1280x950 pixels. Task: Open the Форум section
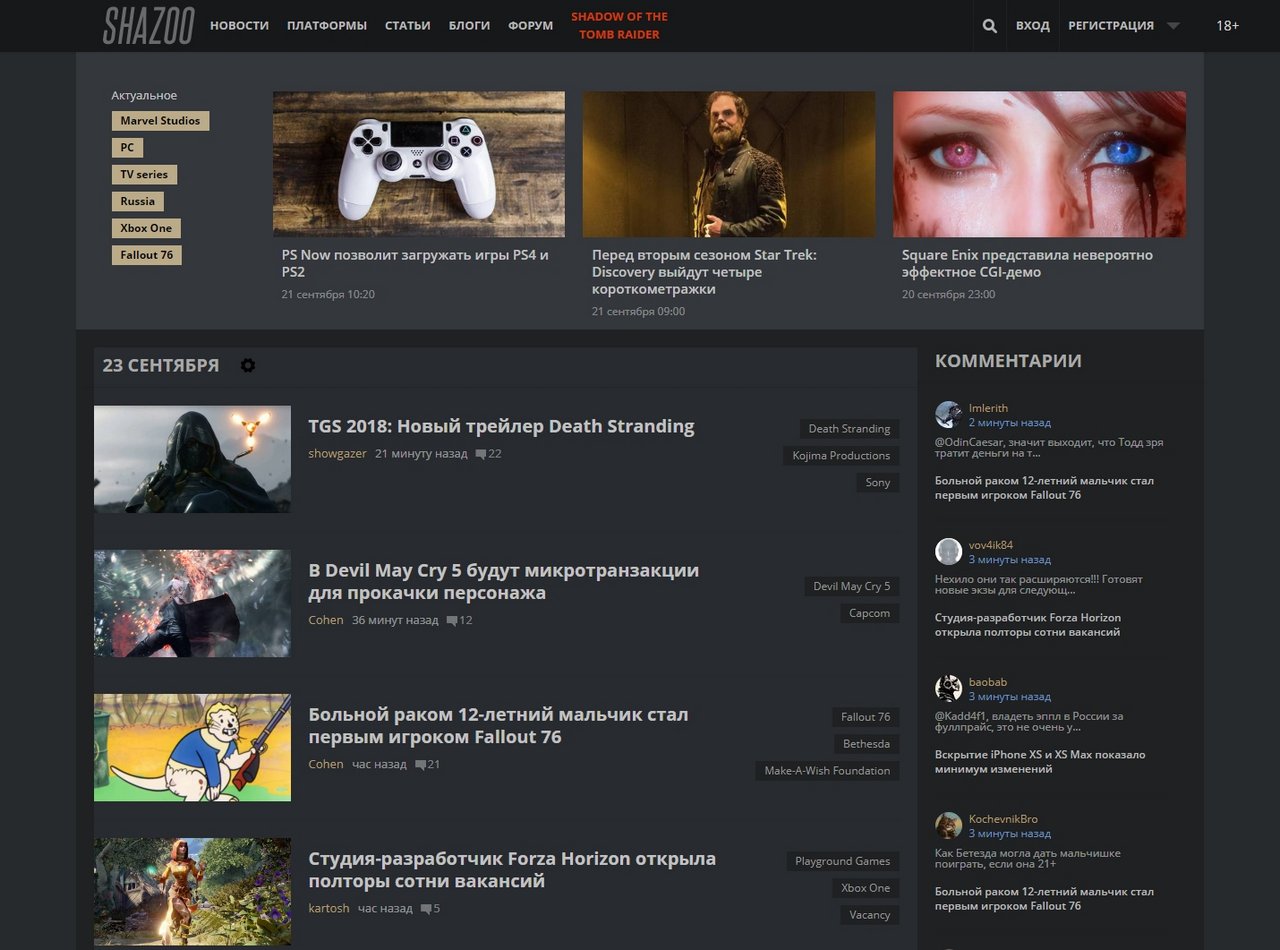click(530, 26)
